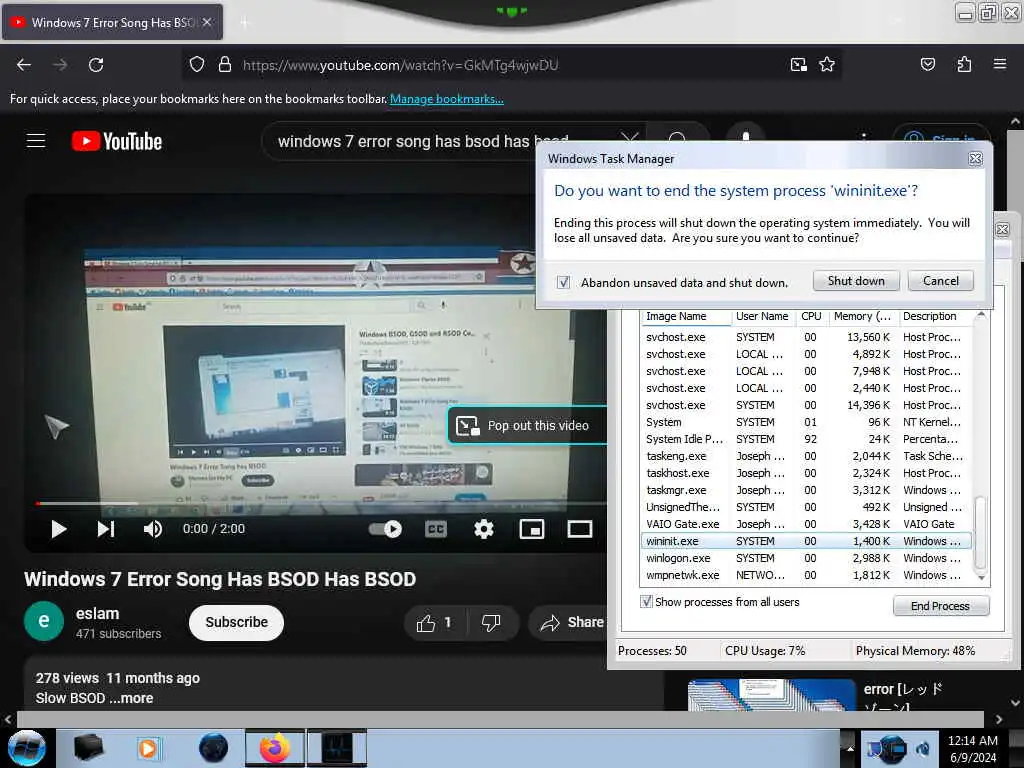
Task: Dislike the video with thumbs down
Action: point(491,623)
